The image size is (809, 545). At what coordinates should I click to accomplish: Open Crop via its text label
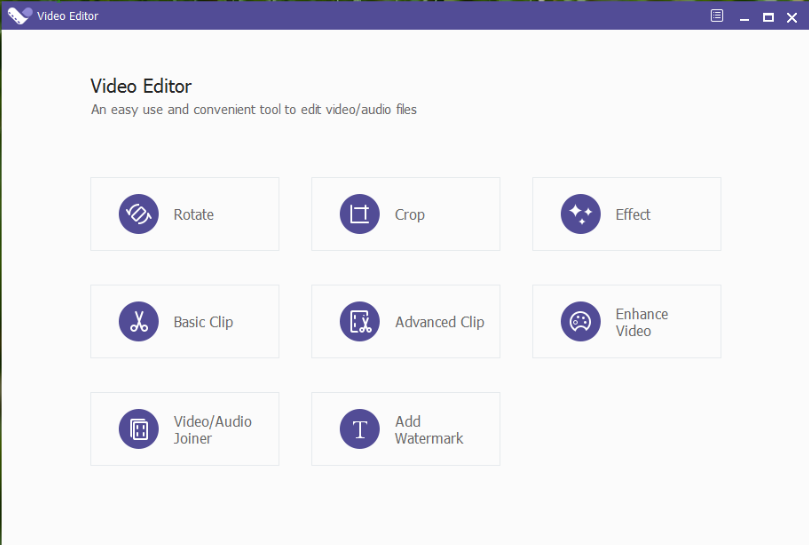[410, 215]
